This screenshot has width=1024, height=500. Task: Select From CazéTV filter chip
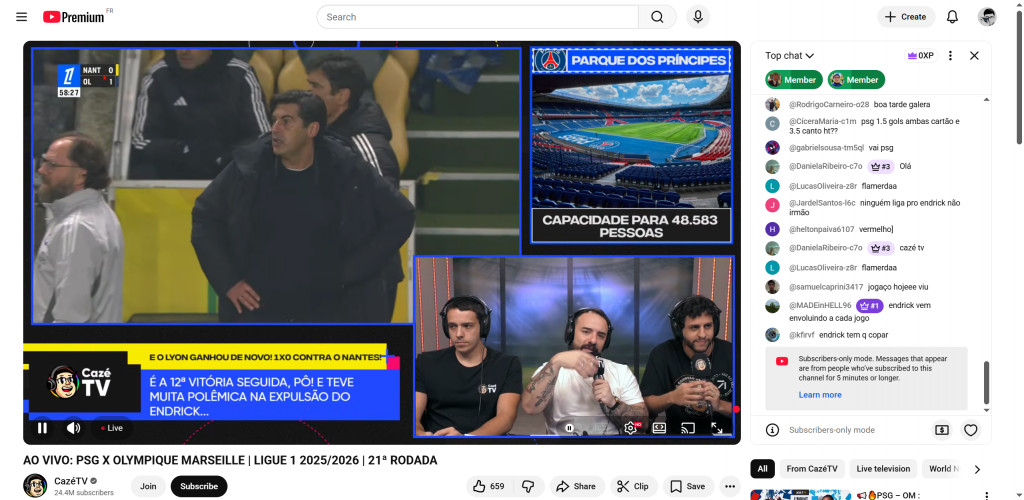(x=812, y=469)
